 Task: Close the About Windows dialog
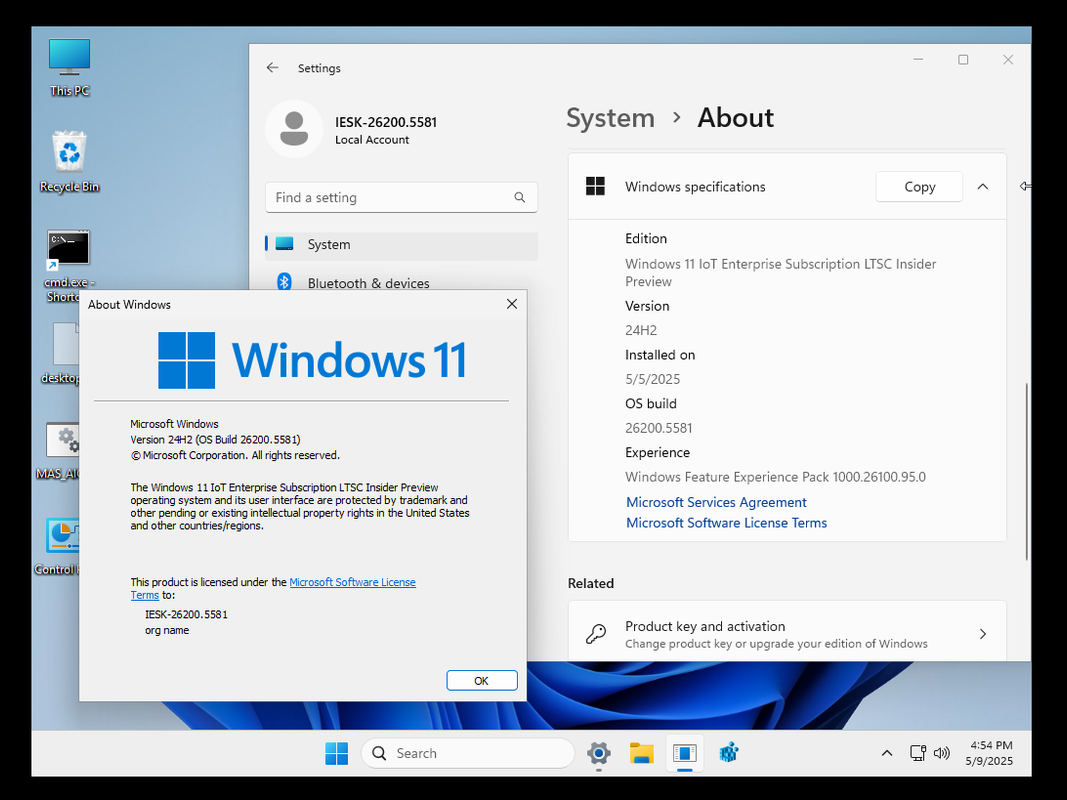coord(512,304)
